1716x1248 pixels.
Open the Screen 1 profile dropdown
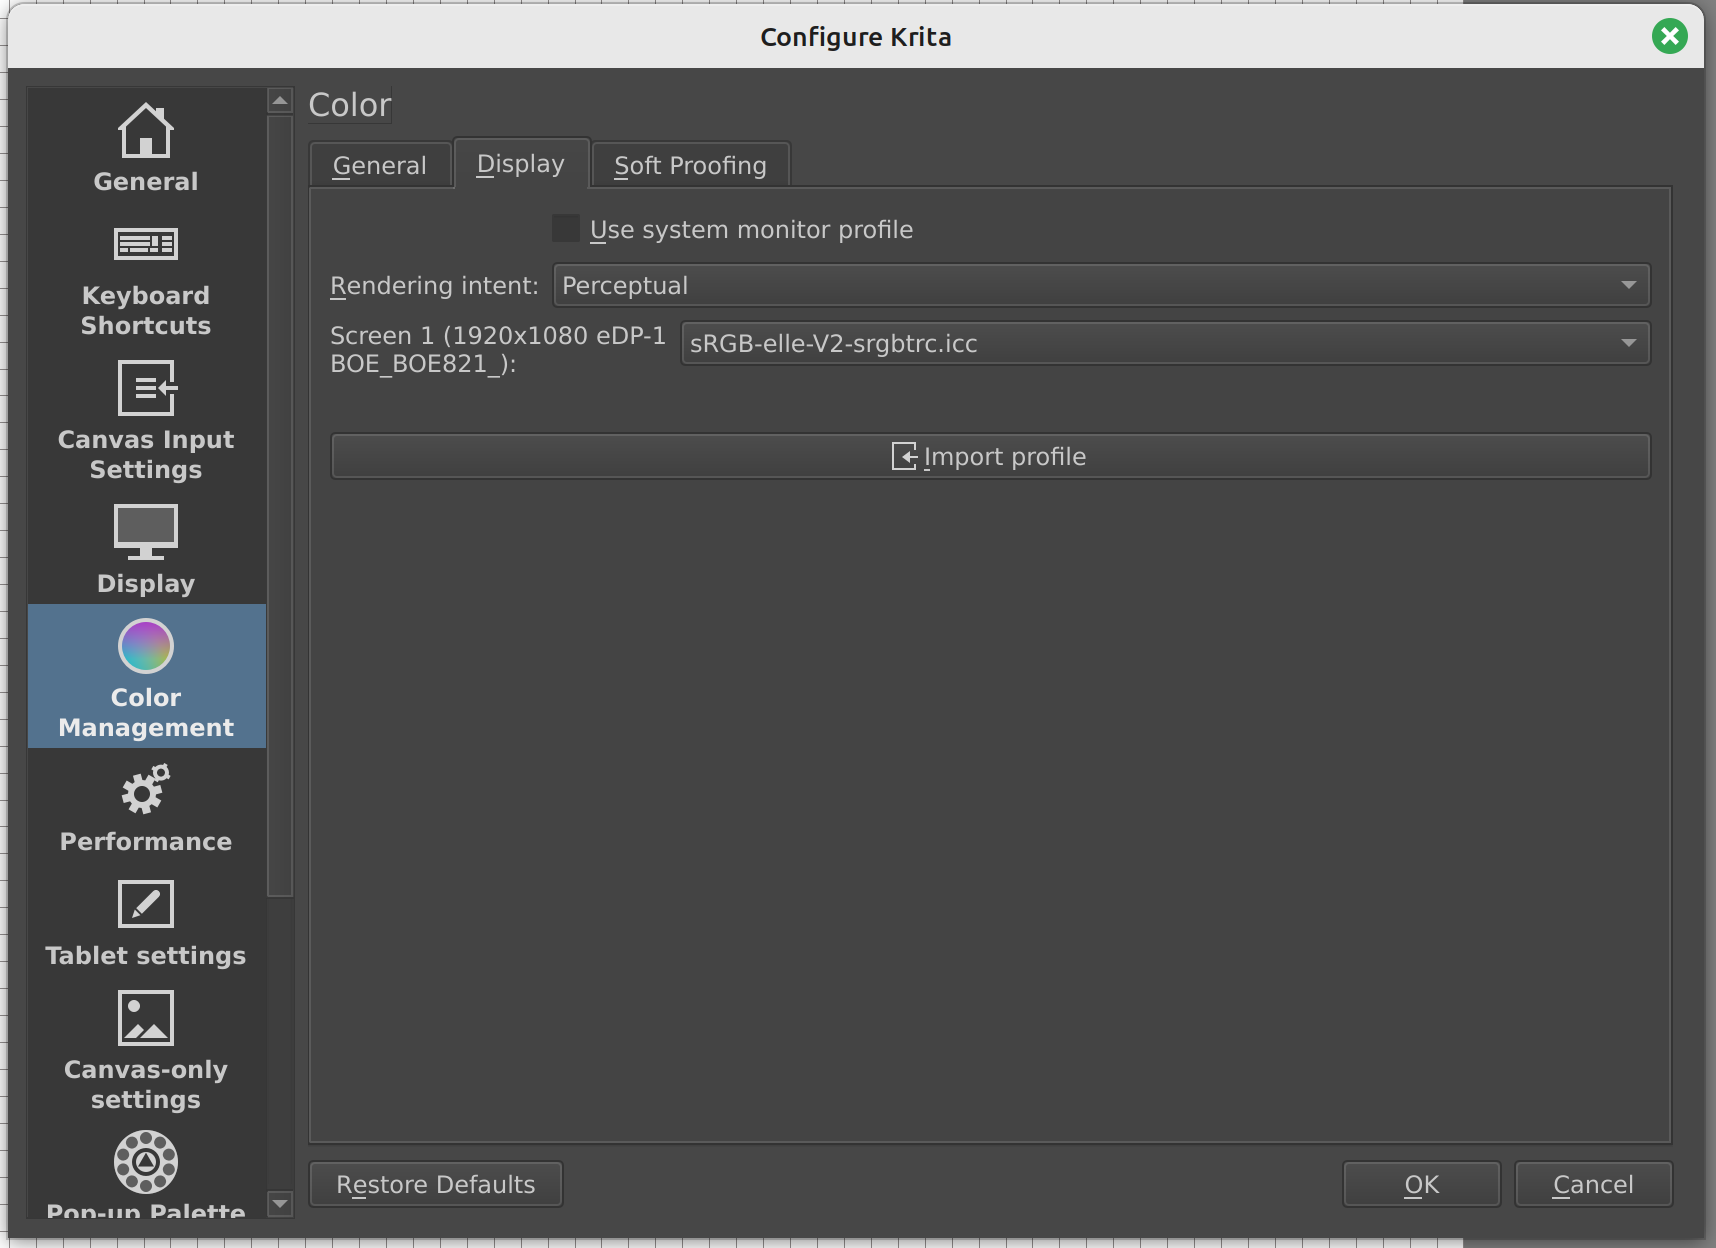tap(1164, 344)
